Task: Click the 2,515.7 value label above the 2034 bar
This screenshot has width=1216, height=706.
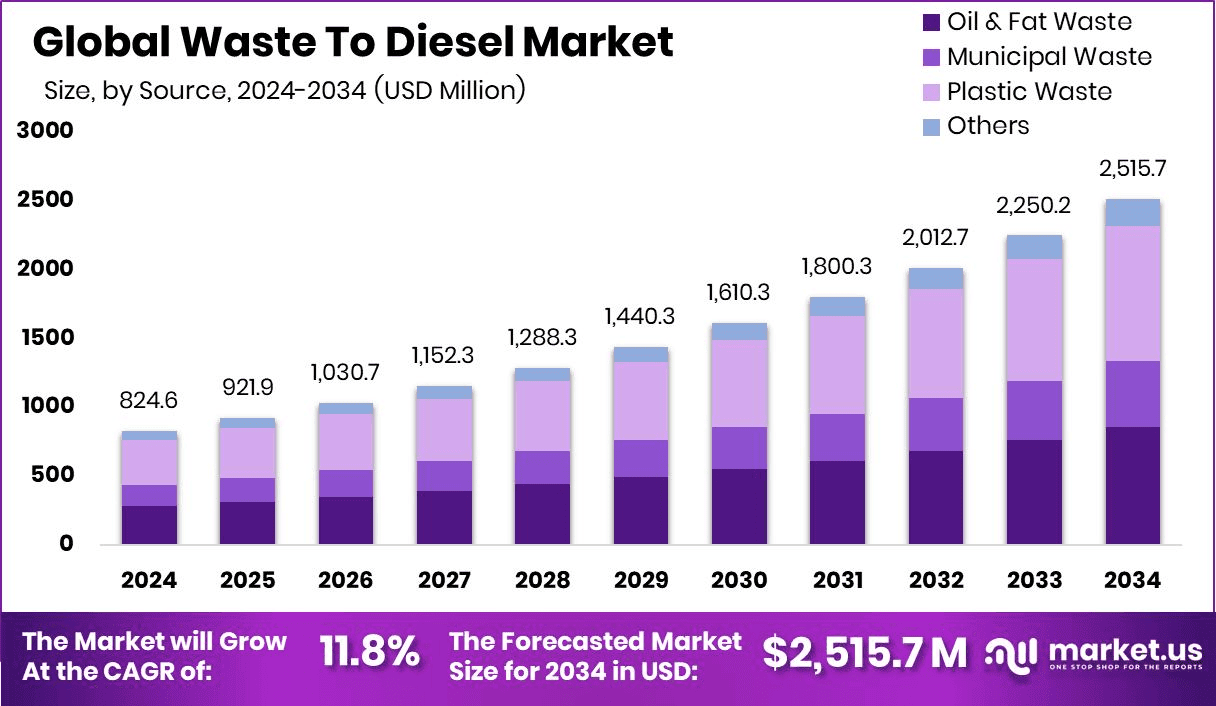Action: click(x=1132, y=170)
